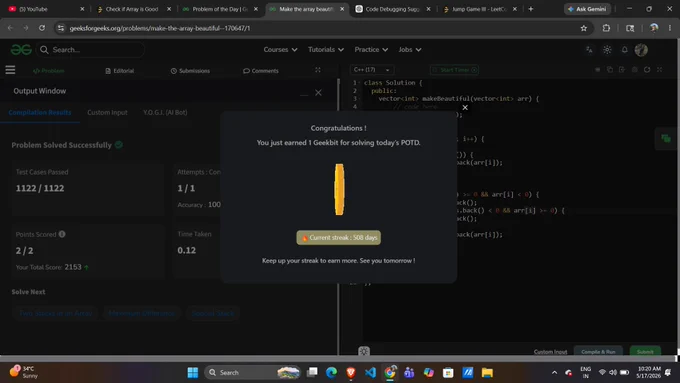680x383 pixels.
Task: Open File Explorer from taskbar
Action: [x=487, y=372]
